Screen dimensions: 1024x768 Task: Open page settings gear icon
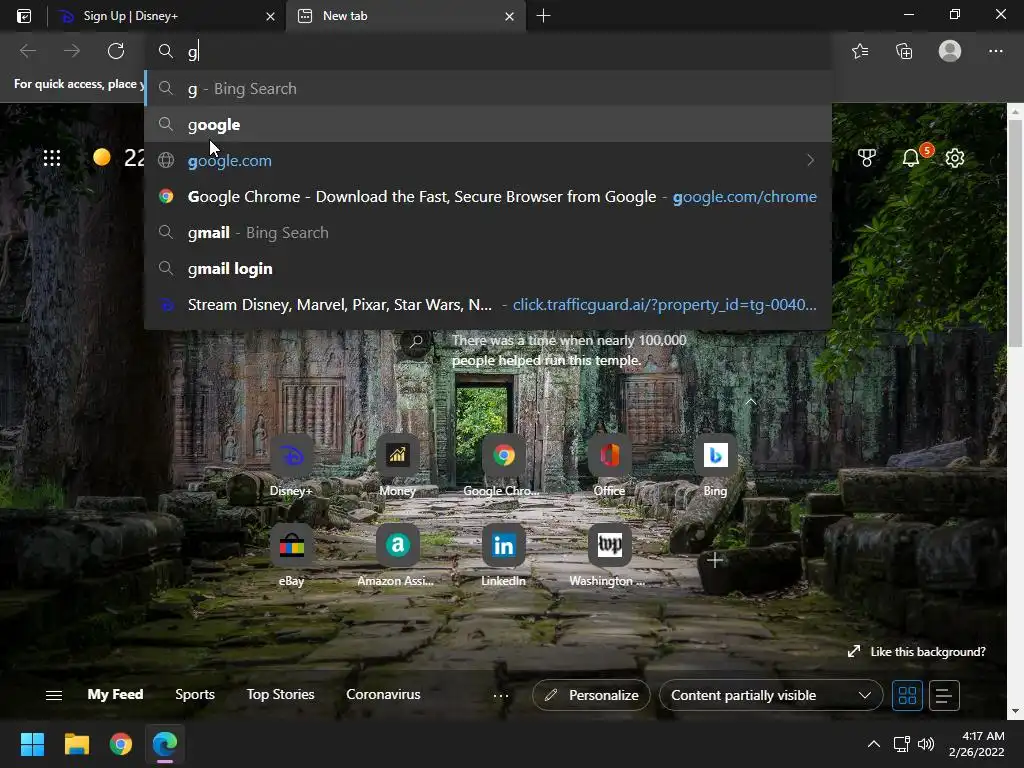coord(955,157)
